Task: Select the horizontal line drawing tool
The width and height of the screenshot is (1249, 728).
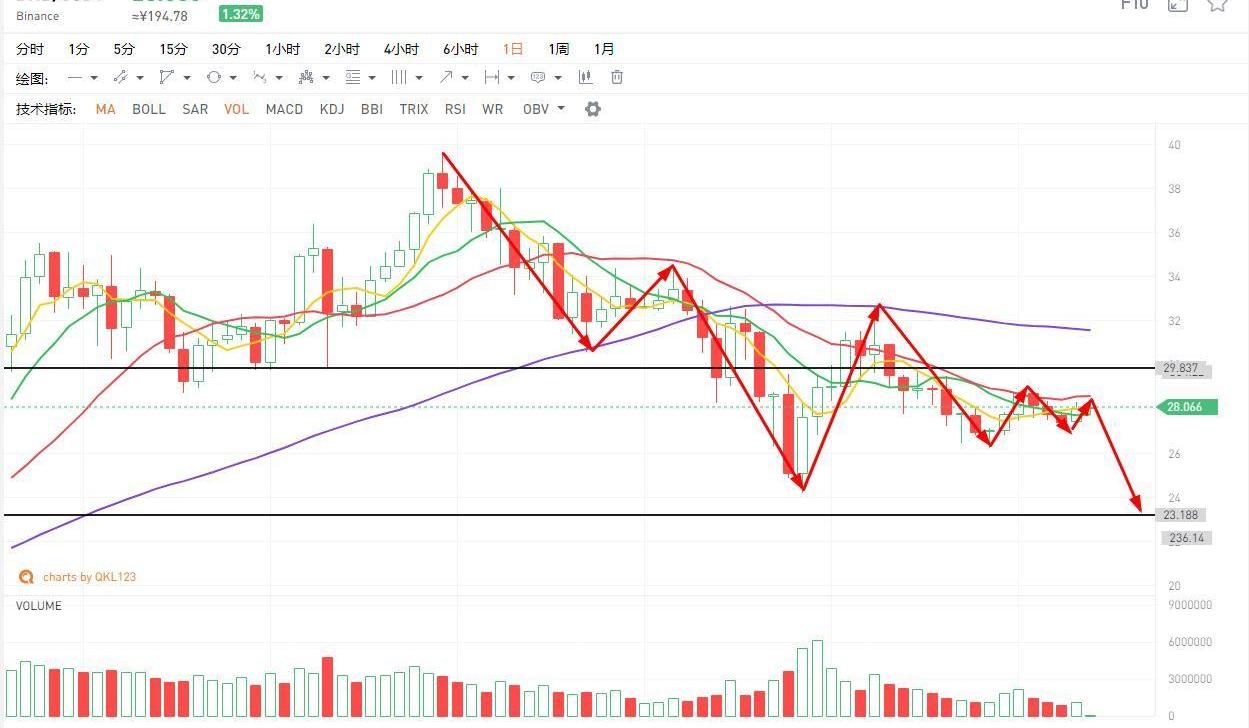Action: tap(75, 78)
